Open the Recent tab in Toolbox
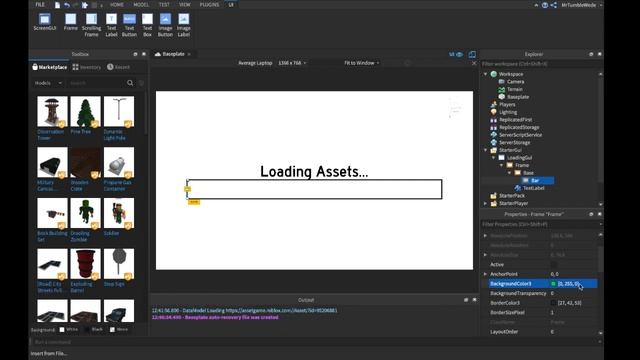 [x=118, y=67]
